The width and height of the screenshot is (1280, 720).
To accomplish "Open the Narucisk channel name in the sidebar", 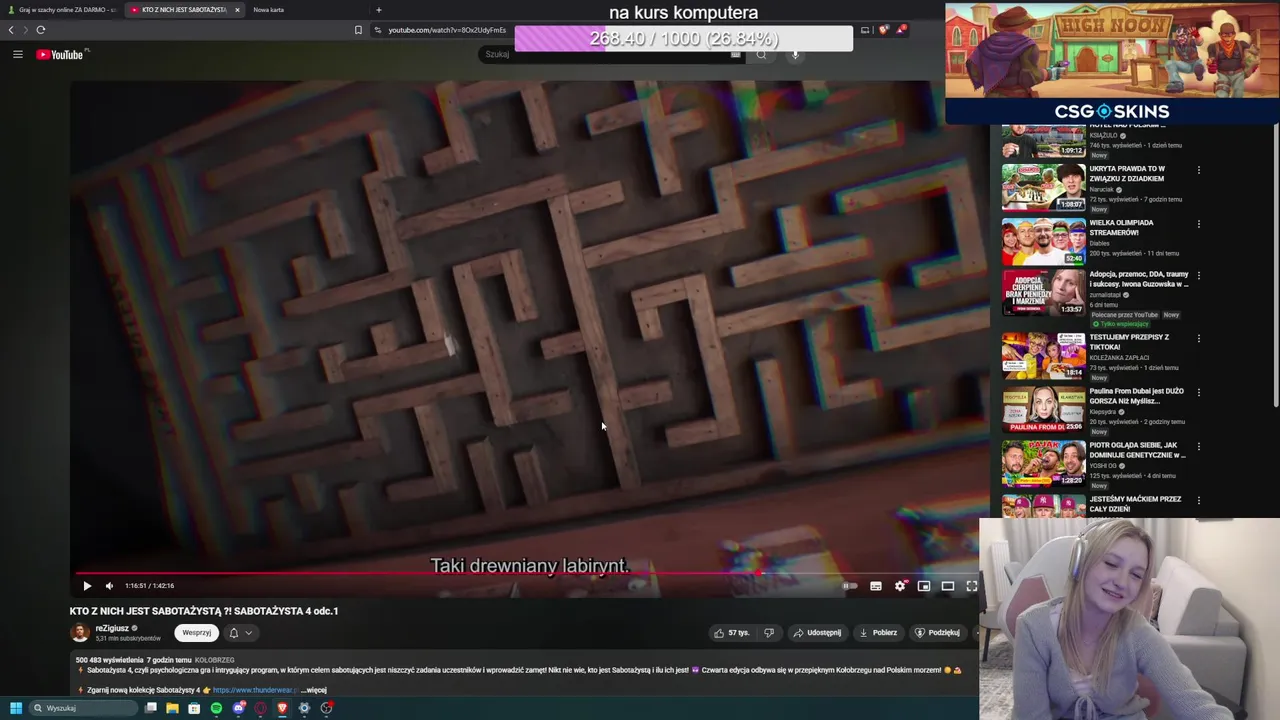I will click(1104, 189).
